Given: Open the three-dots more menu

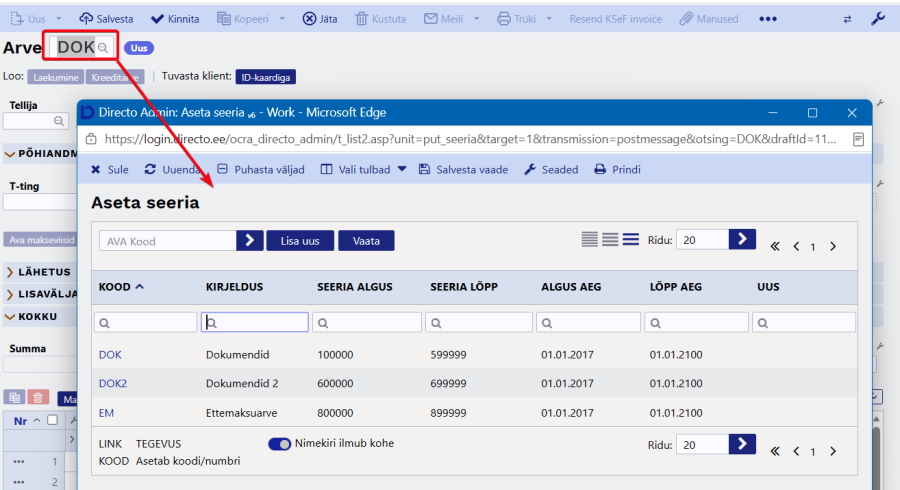Looking at the screenshot, I should (x=767, y=19).
